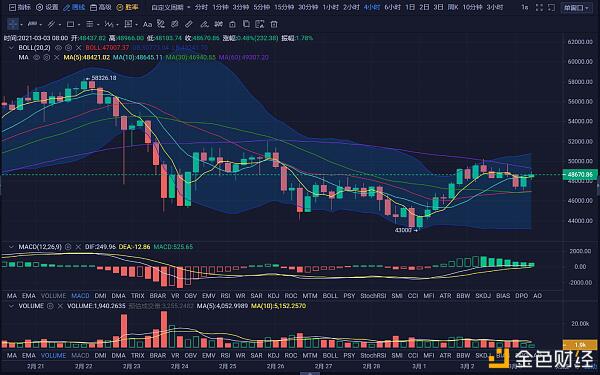Switch to the 1小时 timeframe
The height and width of the screenshot is (375, 600).
tap(331, 7)
